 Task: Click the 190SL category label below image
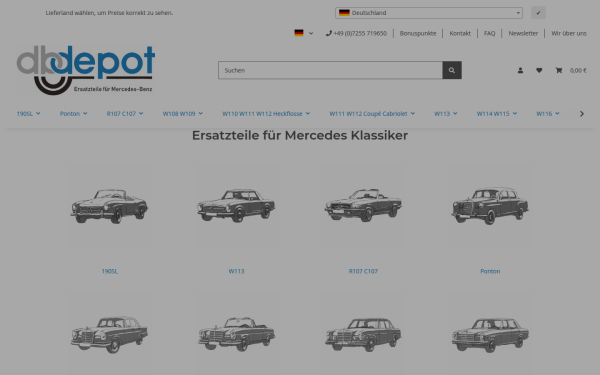[109, 271]
